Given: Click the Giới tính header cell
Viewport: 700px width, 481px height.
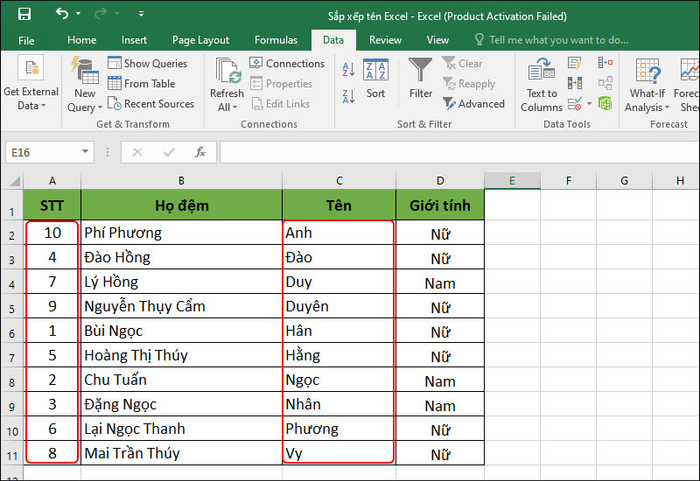Looking at the screenshot, I should pos(440,205).
